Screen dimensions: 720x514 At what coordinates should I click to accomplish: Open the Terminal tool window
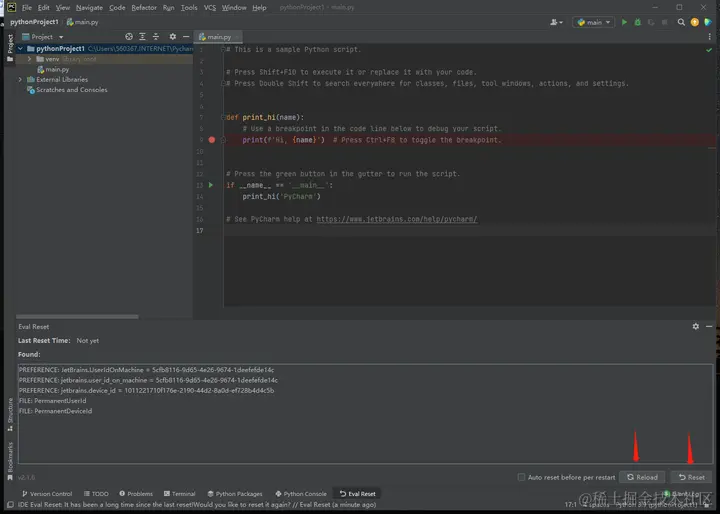click(180, 494)
